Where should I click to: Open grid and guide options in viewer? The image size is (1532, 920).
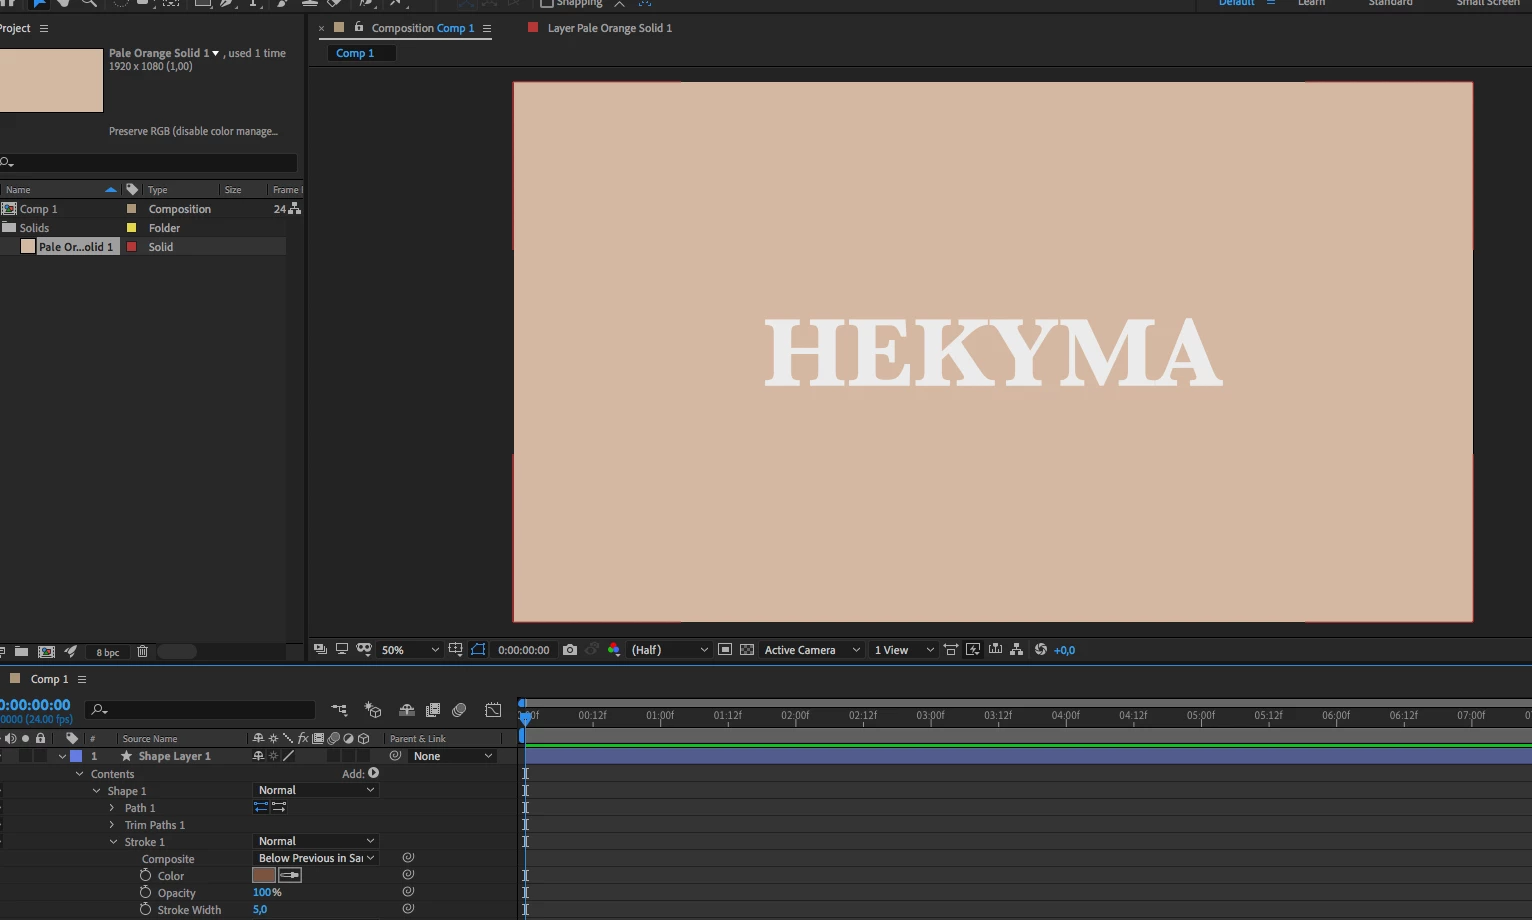pyautogui.click(x=456, y=649)
